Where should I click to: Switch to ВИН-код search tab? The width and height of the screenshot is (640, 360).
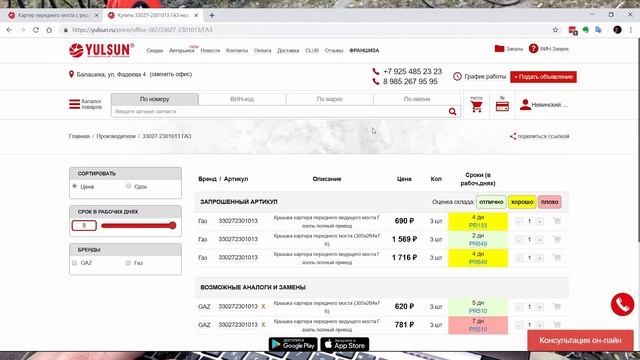tap(242, 99)
